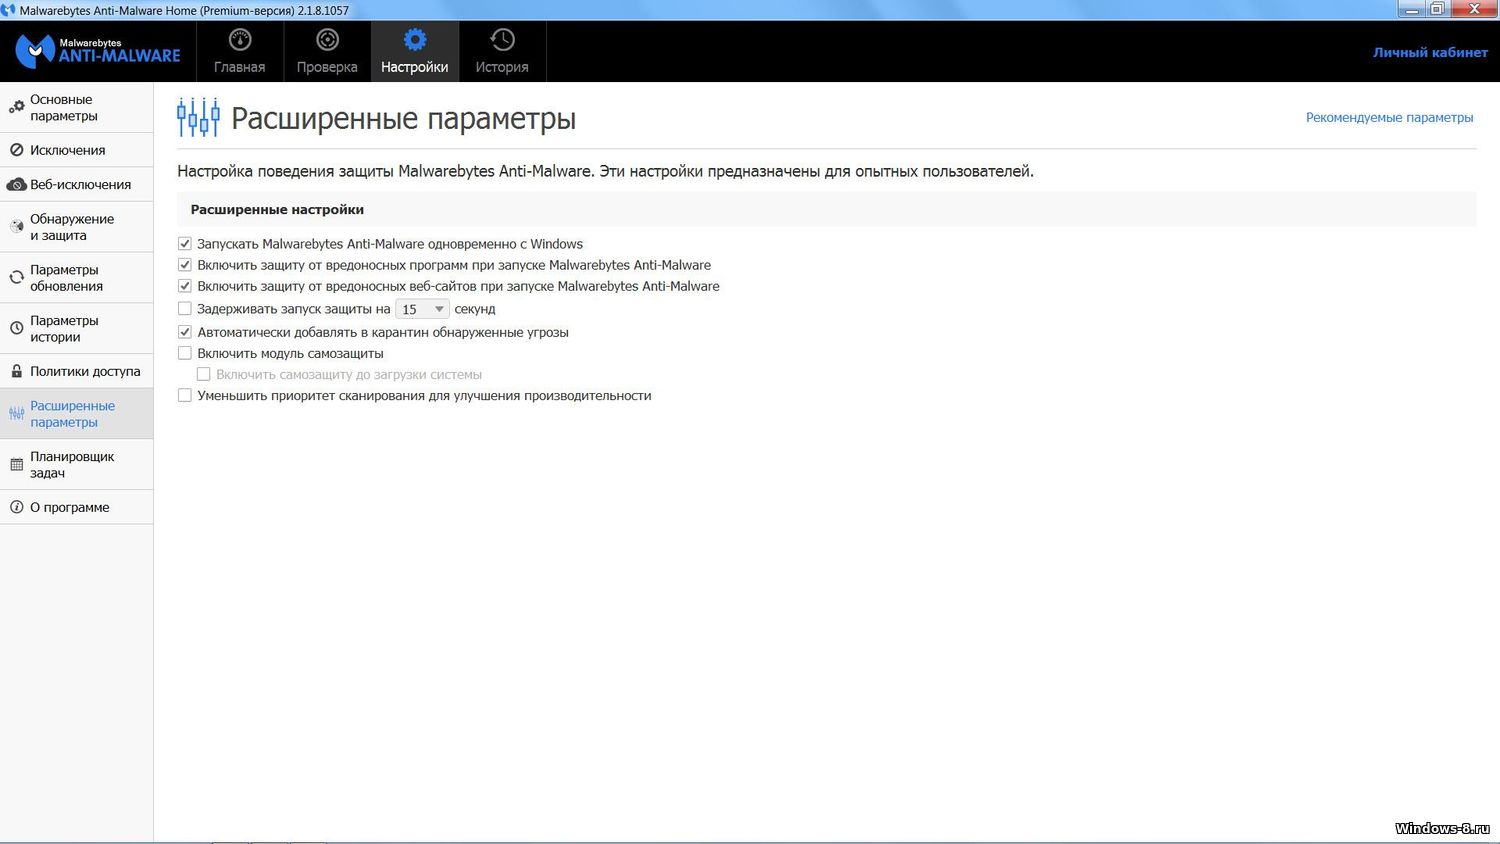The image size is (1500, 844).
Task: Open Исключения settings section
Action: [77, 150]
